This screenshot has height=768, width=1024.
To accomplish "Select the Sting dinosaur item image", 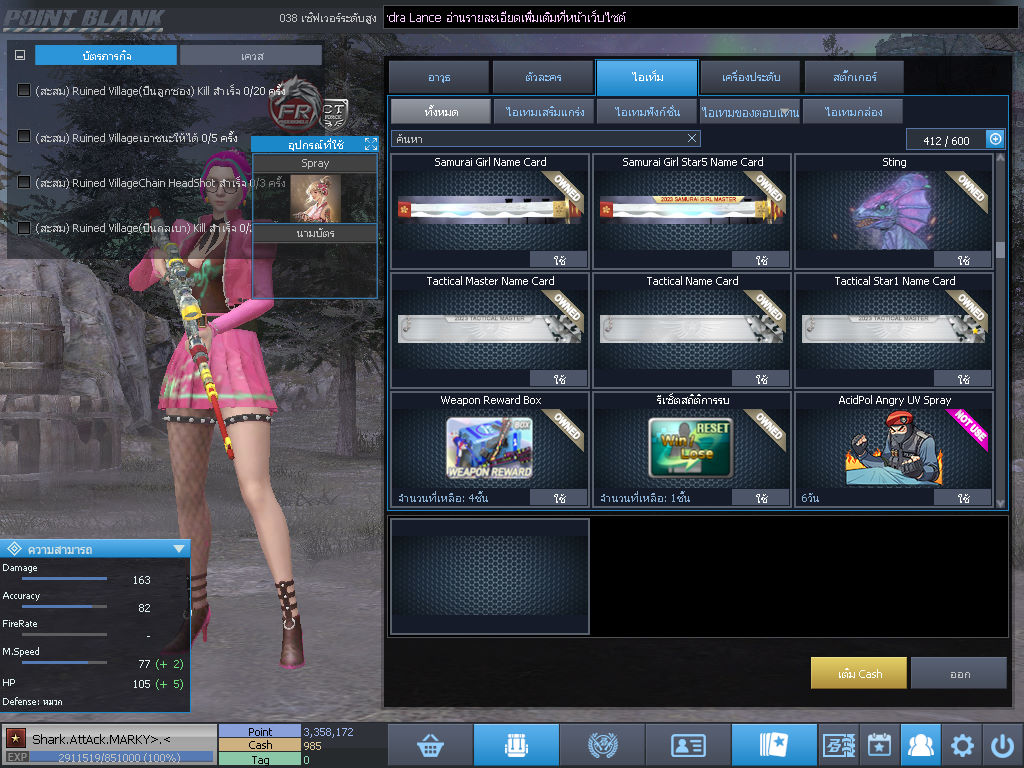I will pos(893,210).
